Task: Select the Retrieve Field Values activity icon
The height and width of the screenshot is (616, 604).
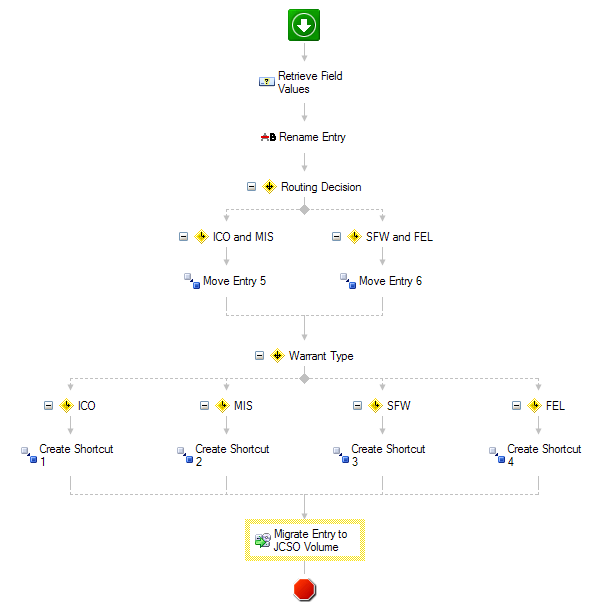Action: [x=266, y=82]
